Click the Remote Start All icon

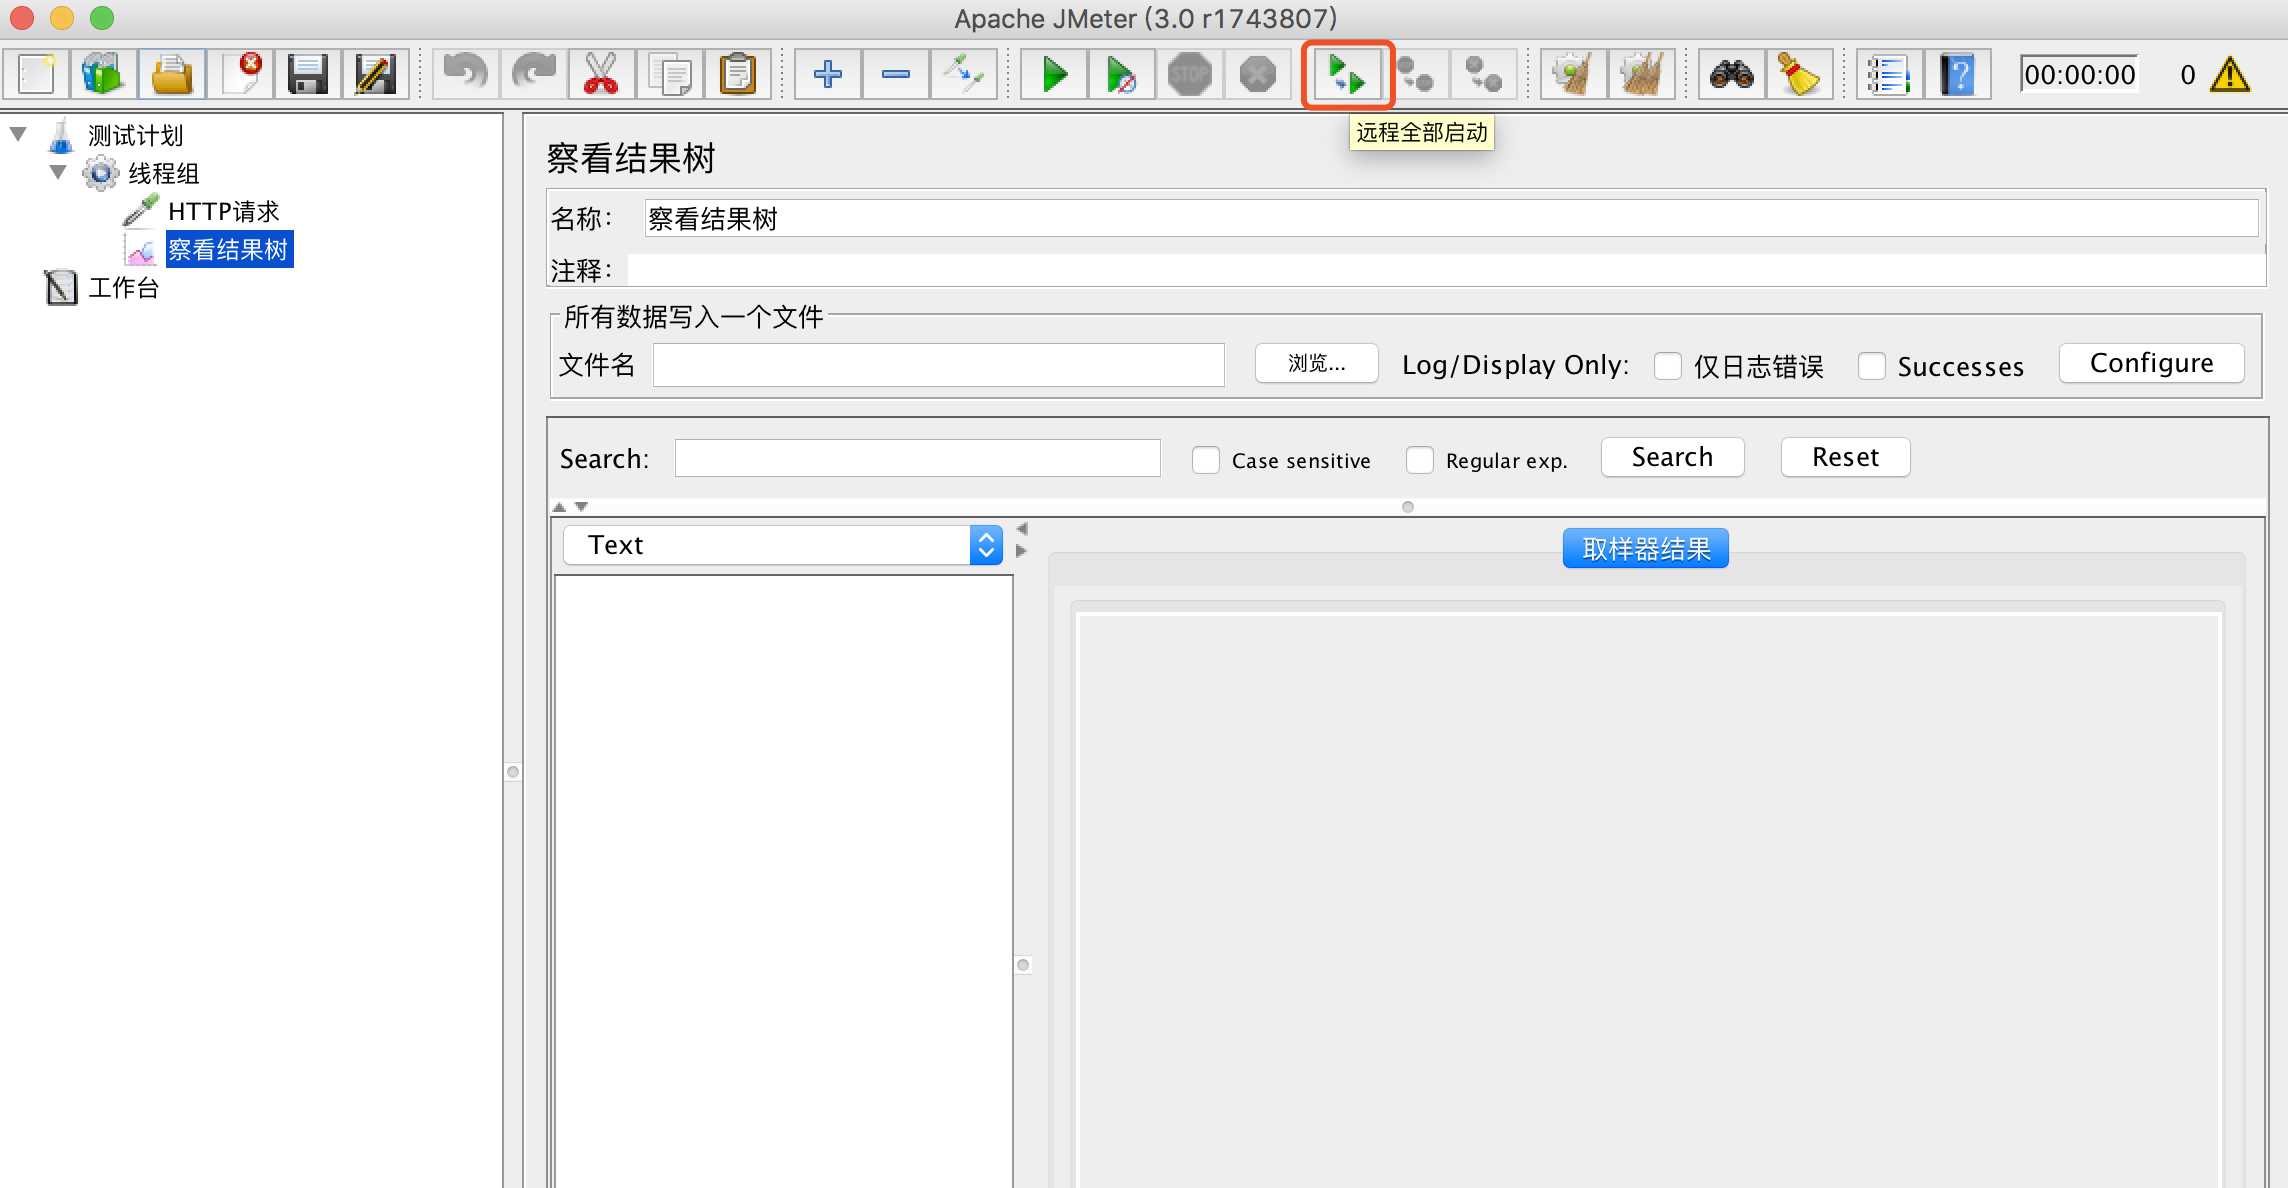(x=1347, y=74)
